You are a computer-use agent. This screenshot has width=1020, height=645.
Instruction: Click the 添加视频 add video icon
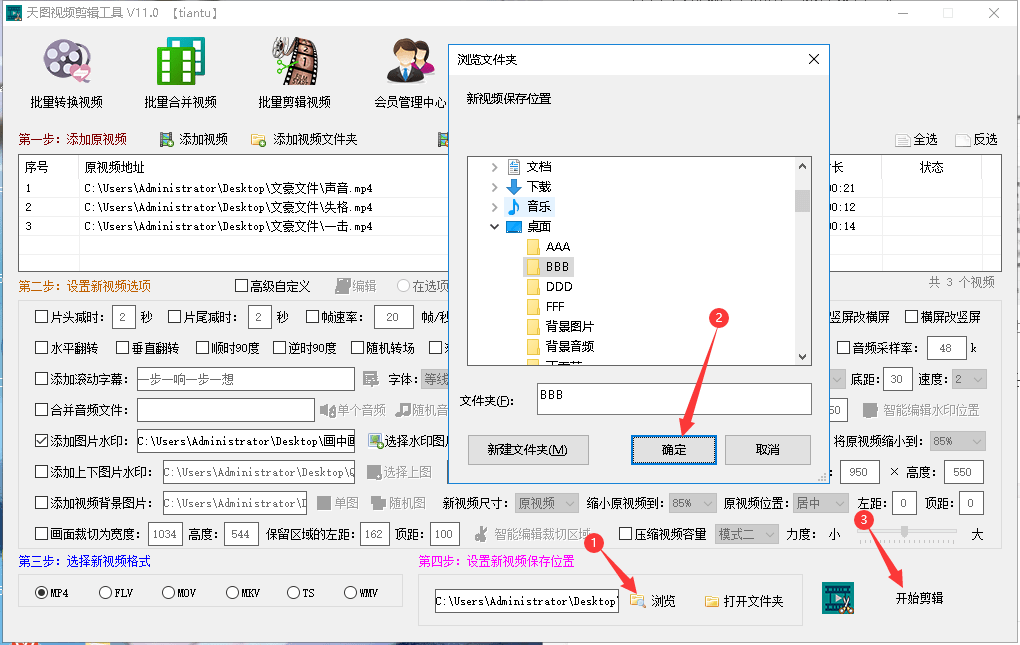(167, 140)
